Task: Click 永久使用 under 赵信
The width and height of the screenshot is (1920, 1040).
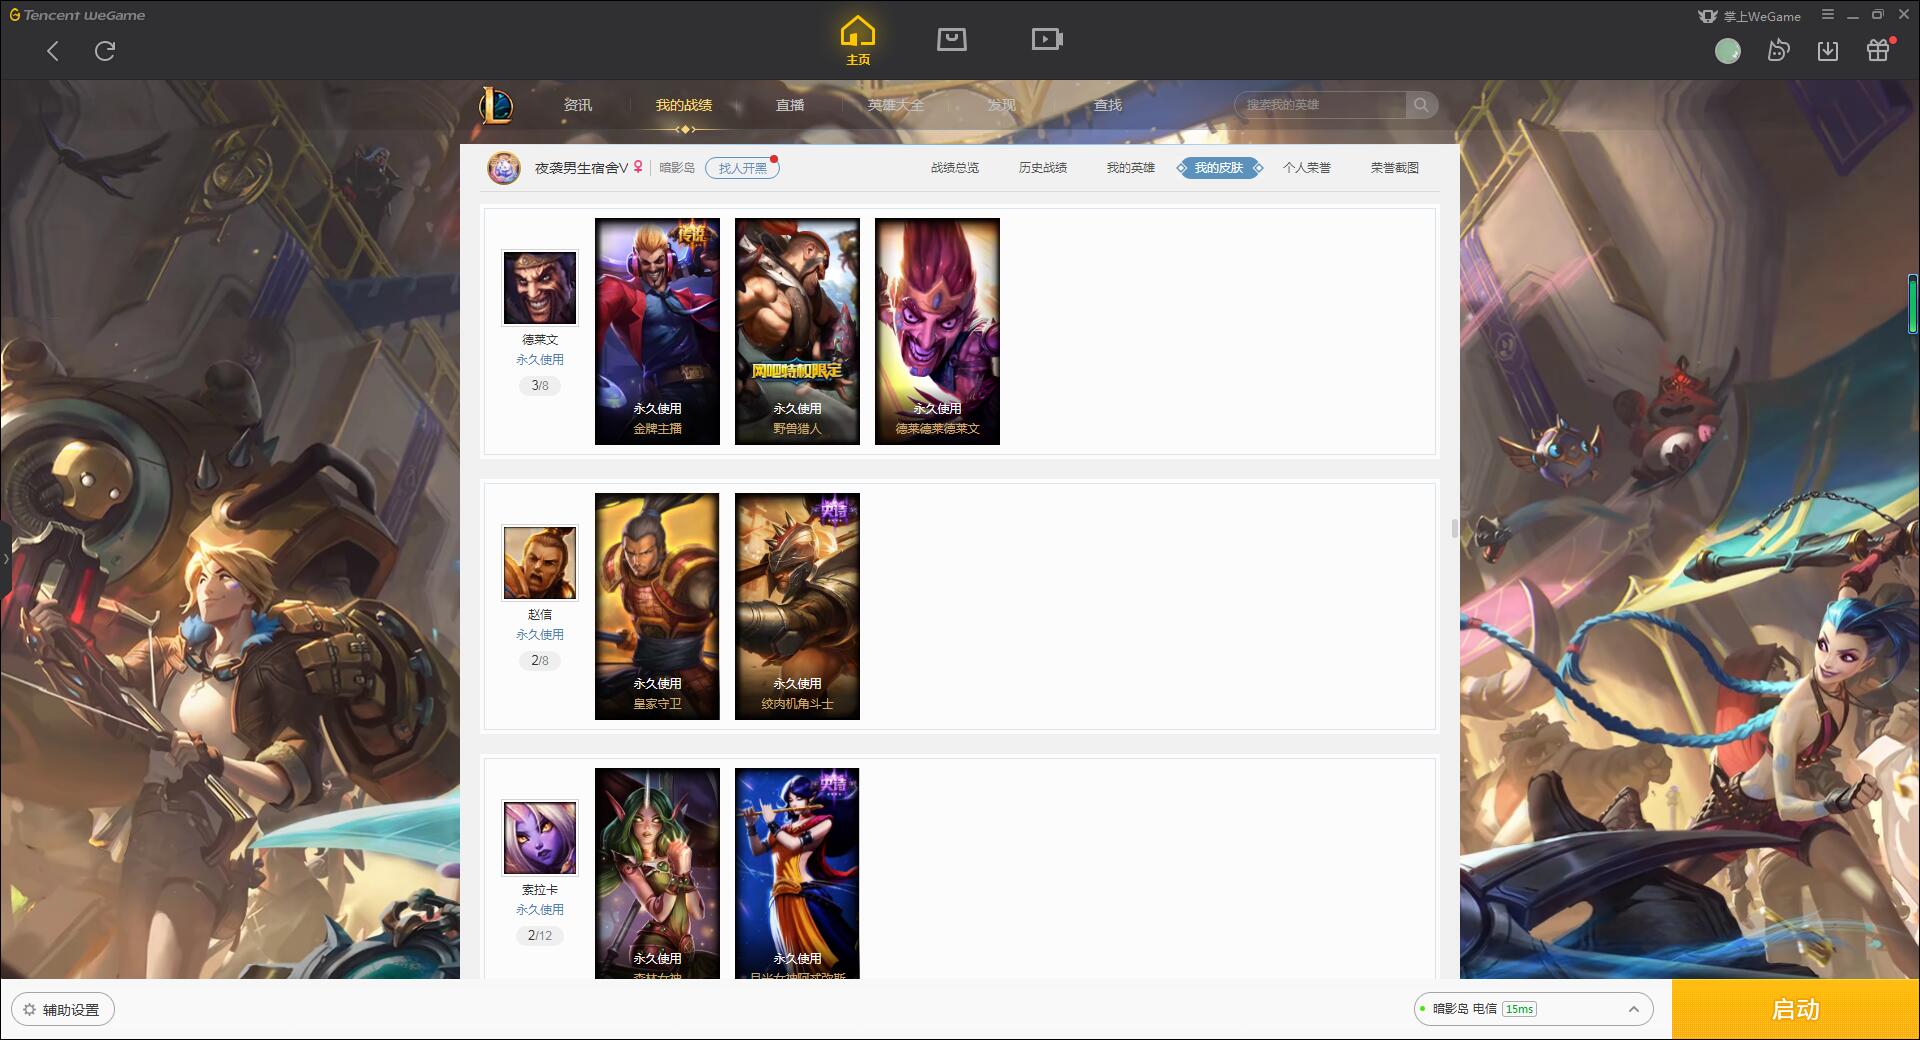Action: click(x=540, y=635)
